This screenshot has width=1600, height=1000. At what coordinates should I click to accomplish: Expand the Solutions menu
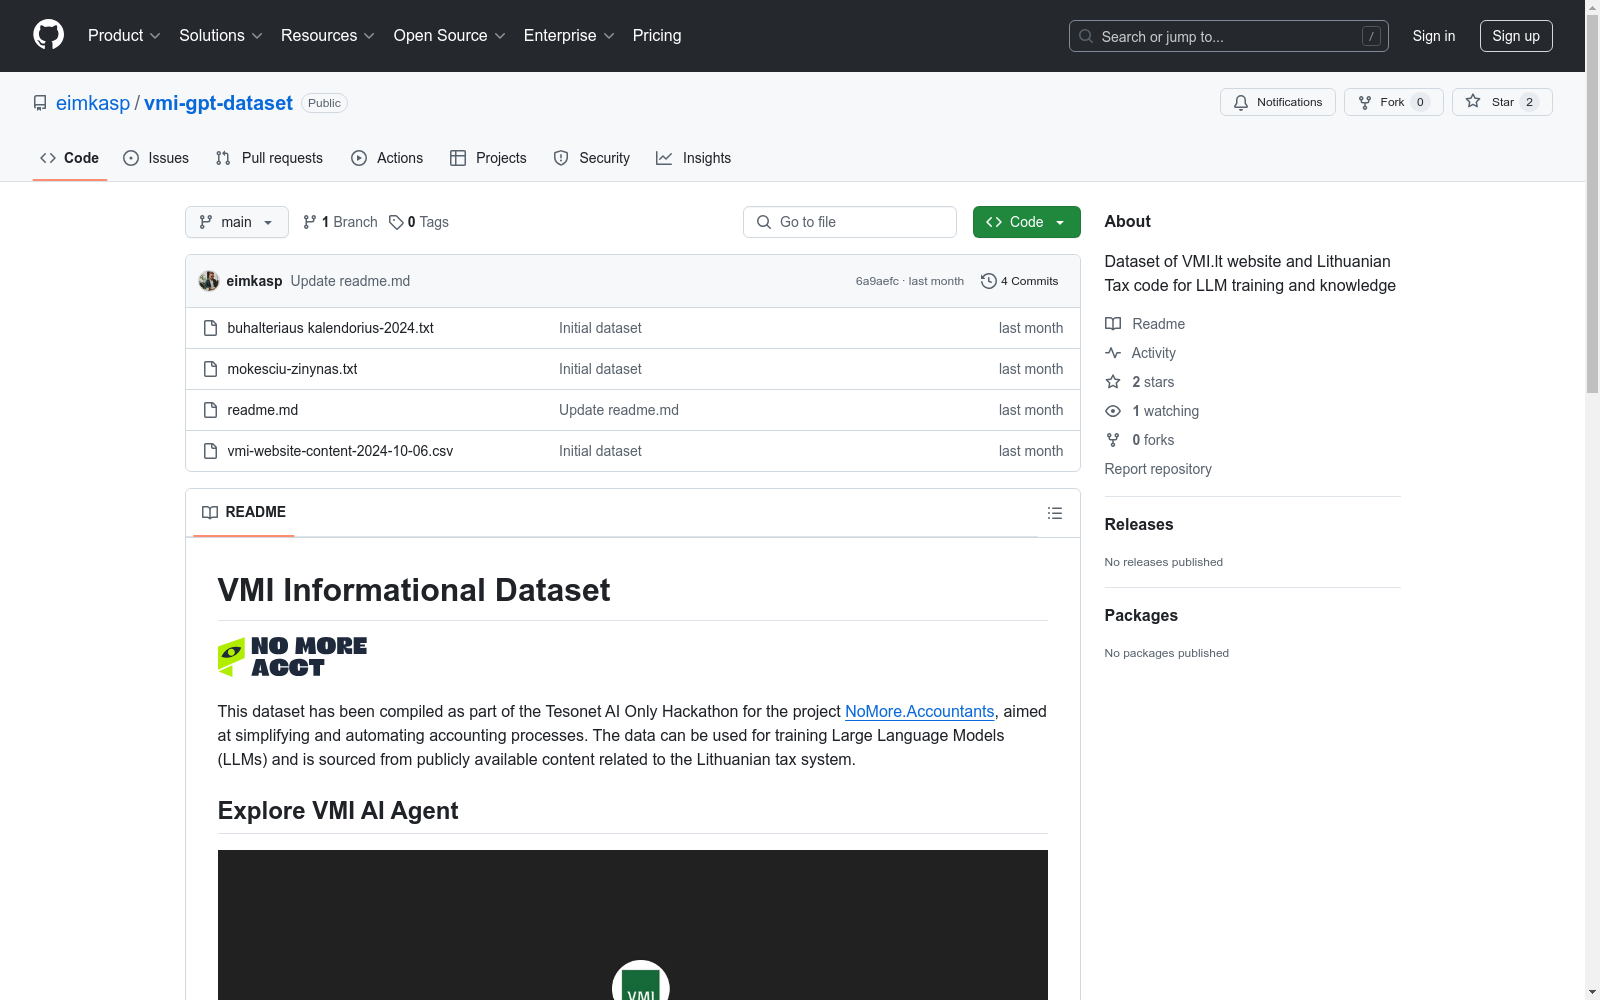click(221, 35)
